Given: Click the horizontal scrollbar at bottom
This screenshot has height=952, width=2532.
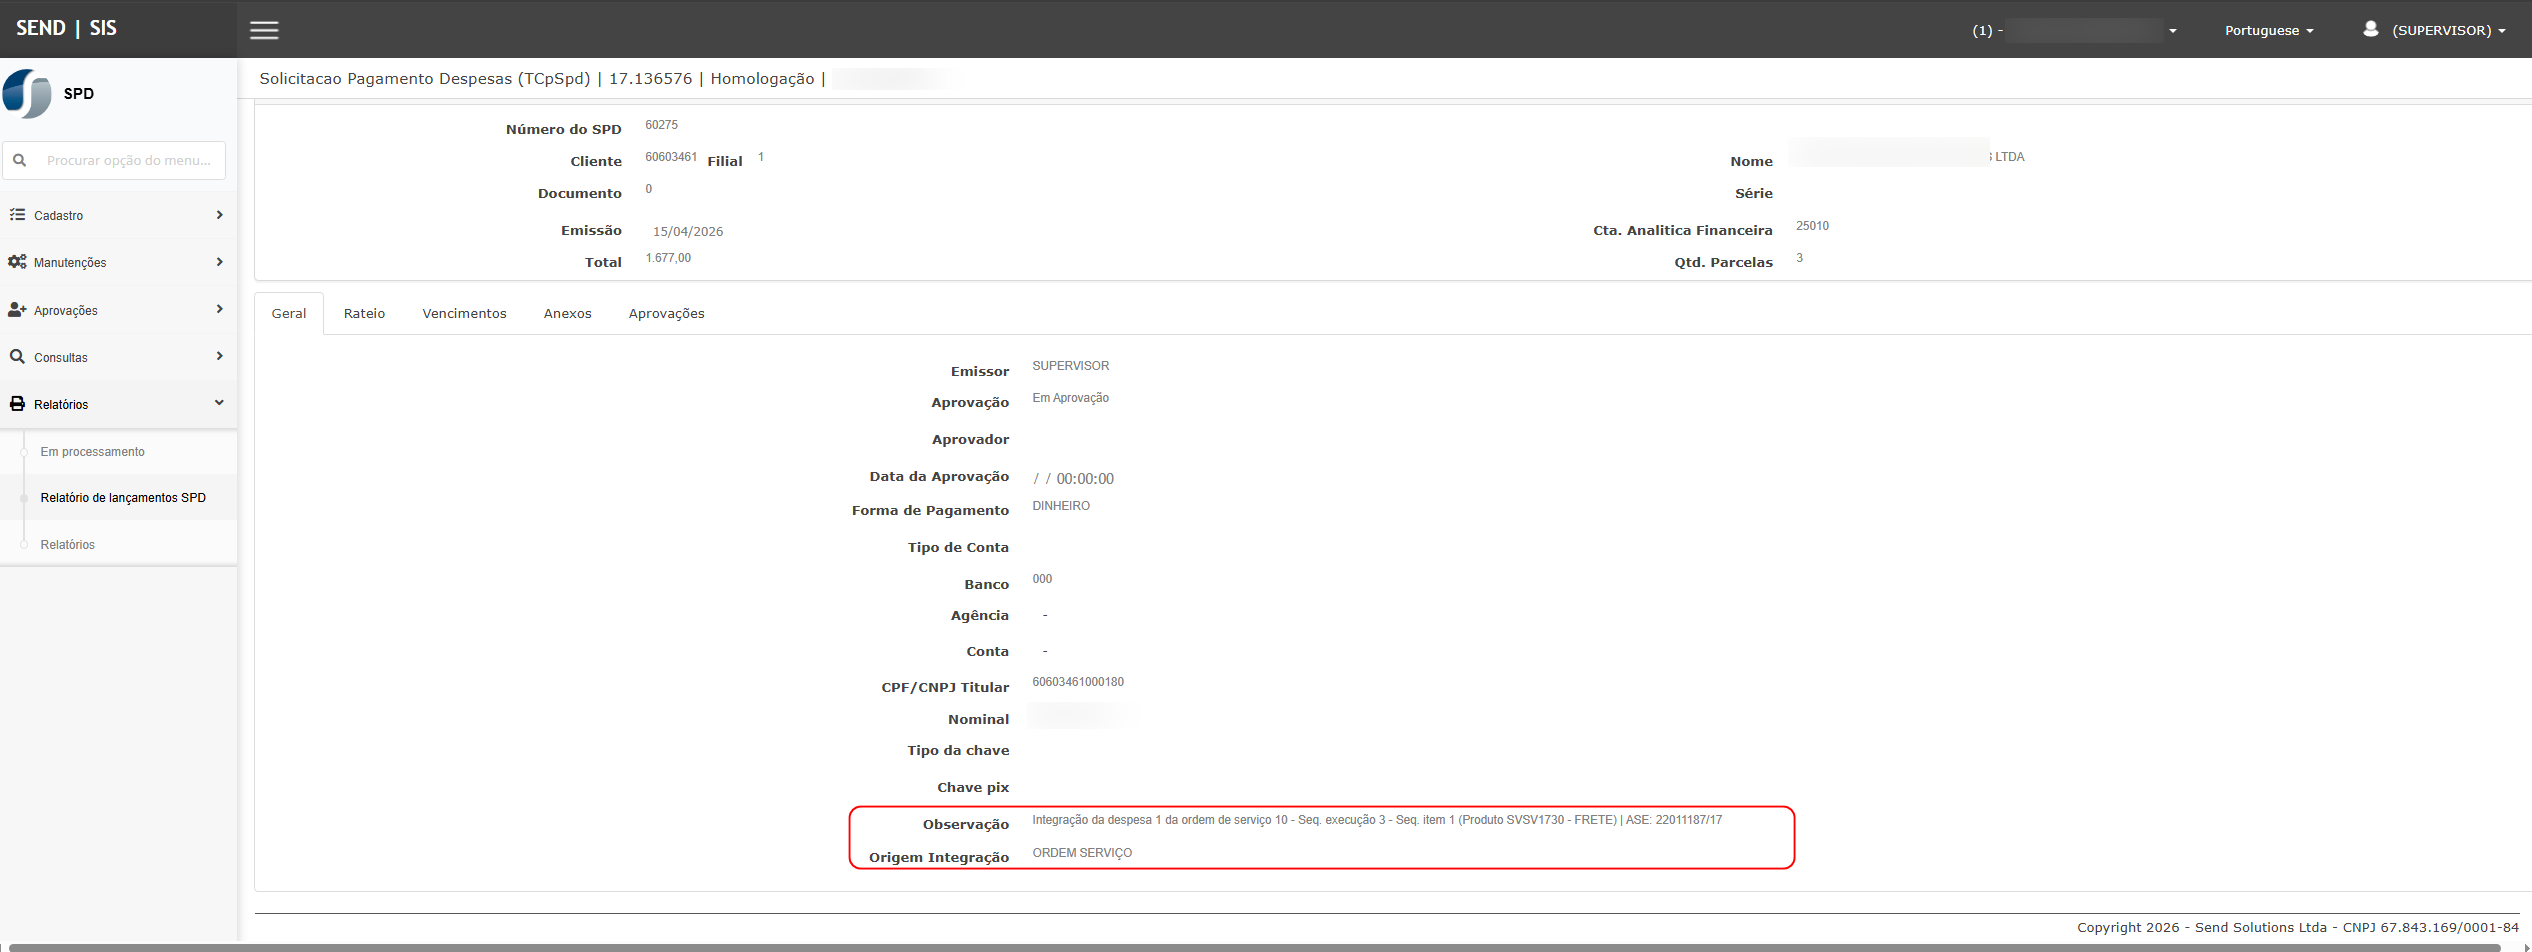Looking at the screenshot, I should pos(1260,947).
